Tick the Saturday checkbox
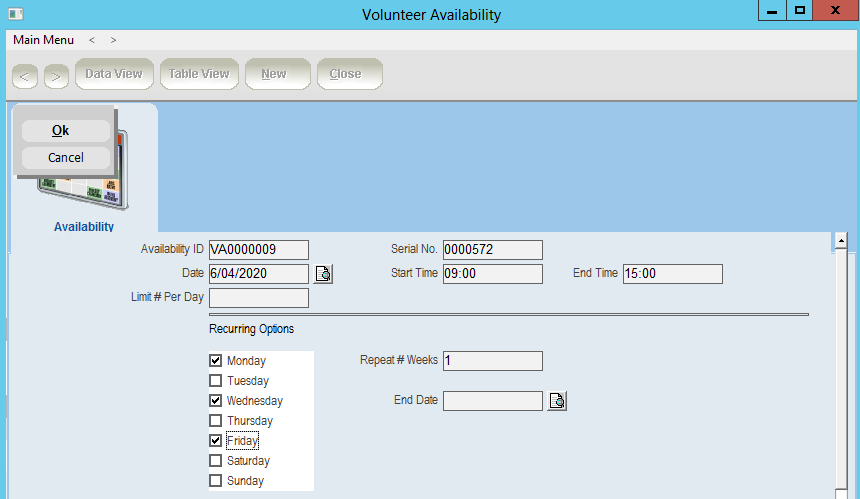This screenshot has width=860, height=499. coord(215,461)
